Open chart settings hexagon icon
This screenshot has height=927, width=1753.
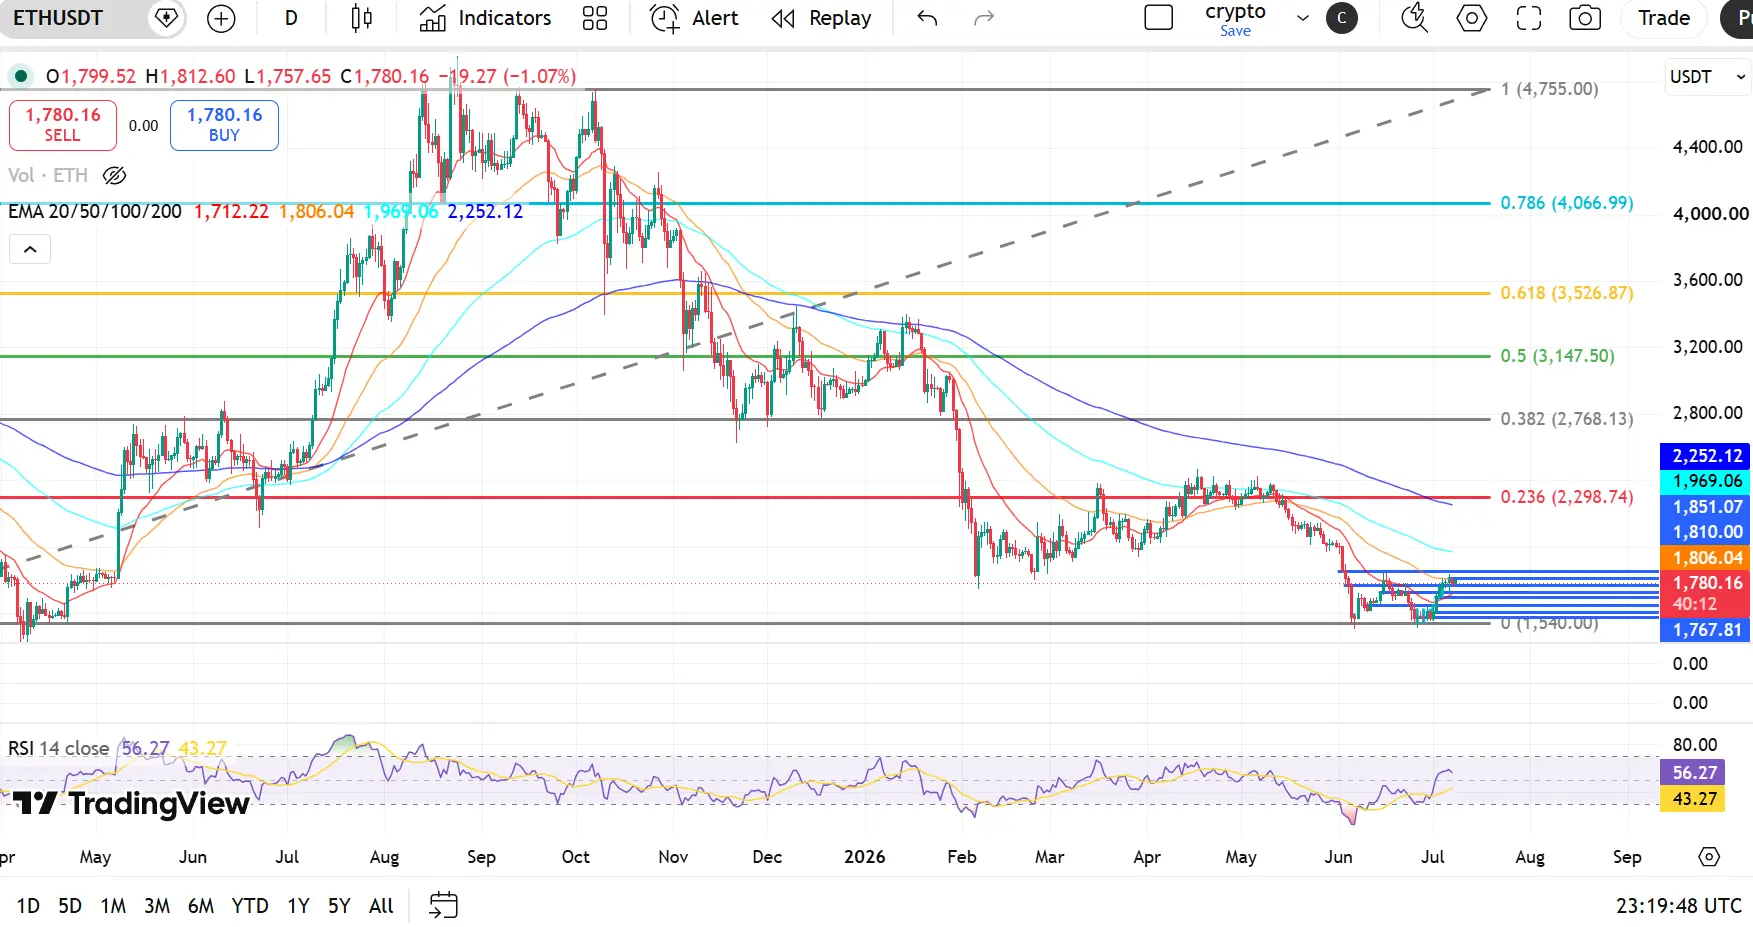pyautogui.click(x=1472, y=18)
